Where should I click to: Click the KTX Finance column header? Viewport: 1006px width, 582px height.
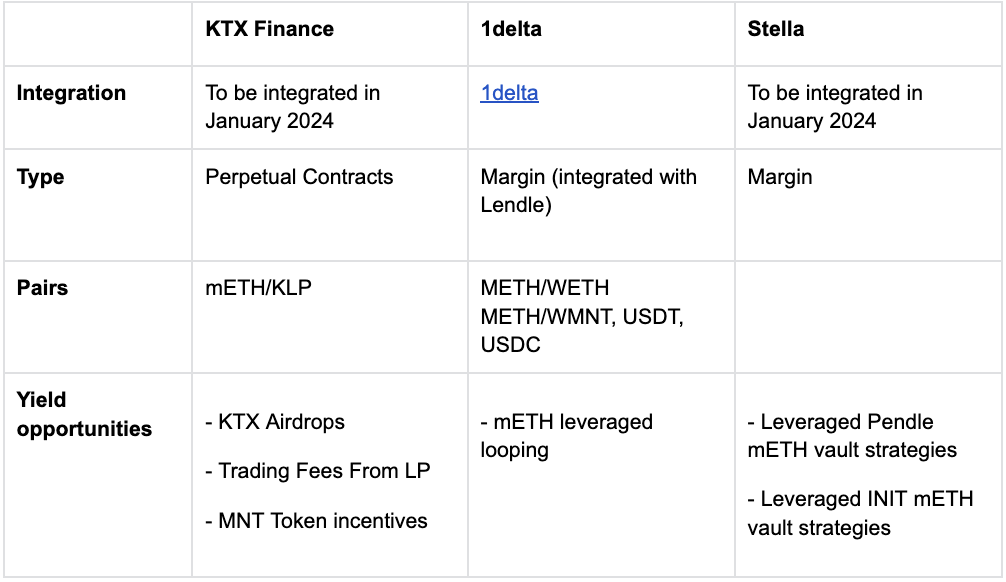(269, 29)
